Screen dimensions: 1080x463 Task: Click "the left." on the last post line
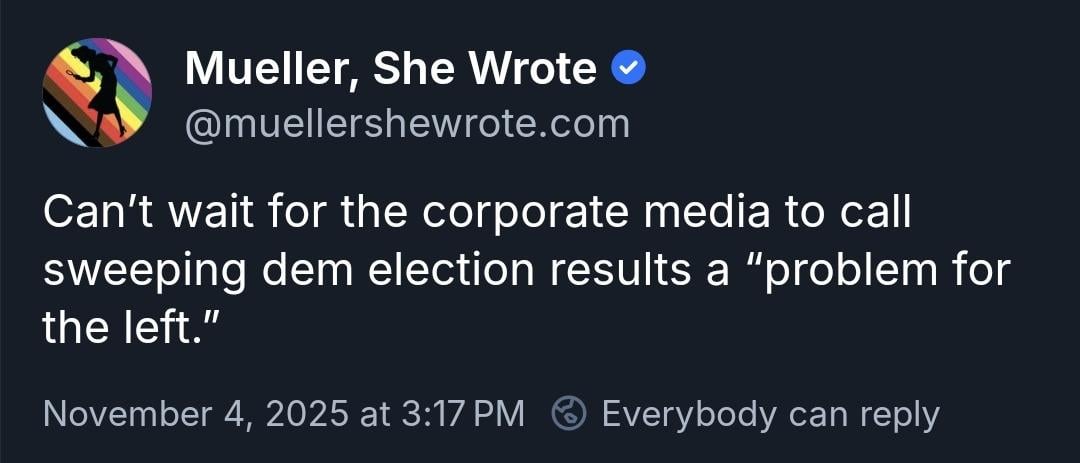click(x=126, y=329)
